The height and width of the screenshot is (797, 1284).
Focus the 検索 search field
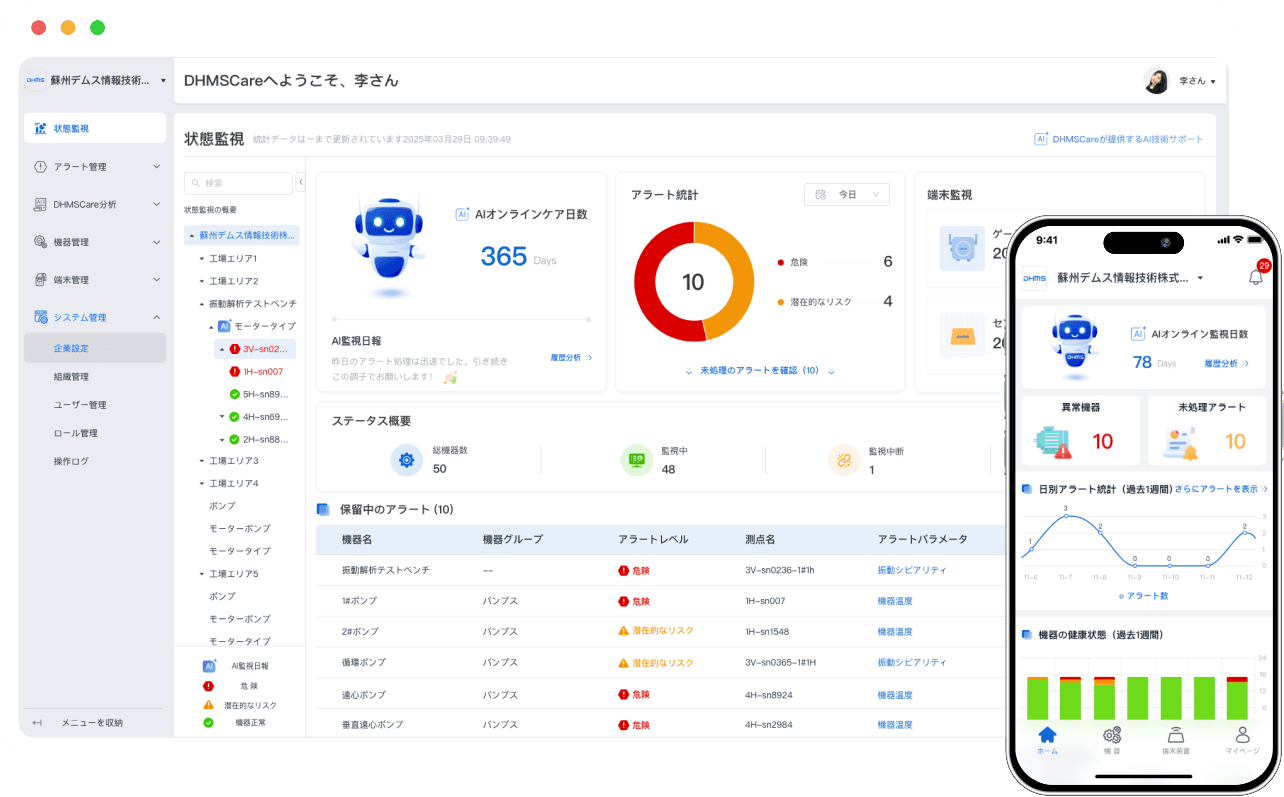(238, 183)
